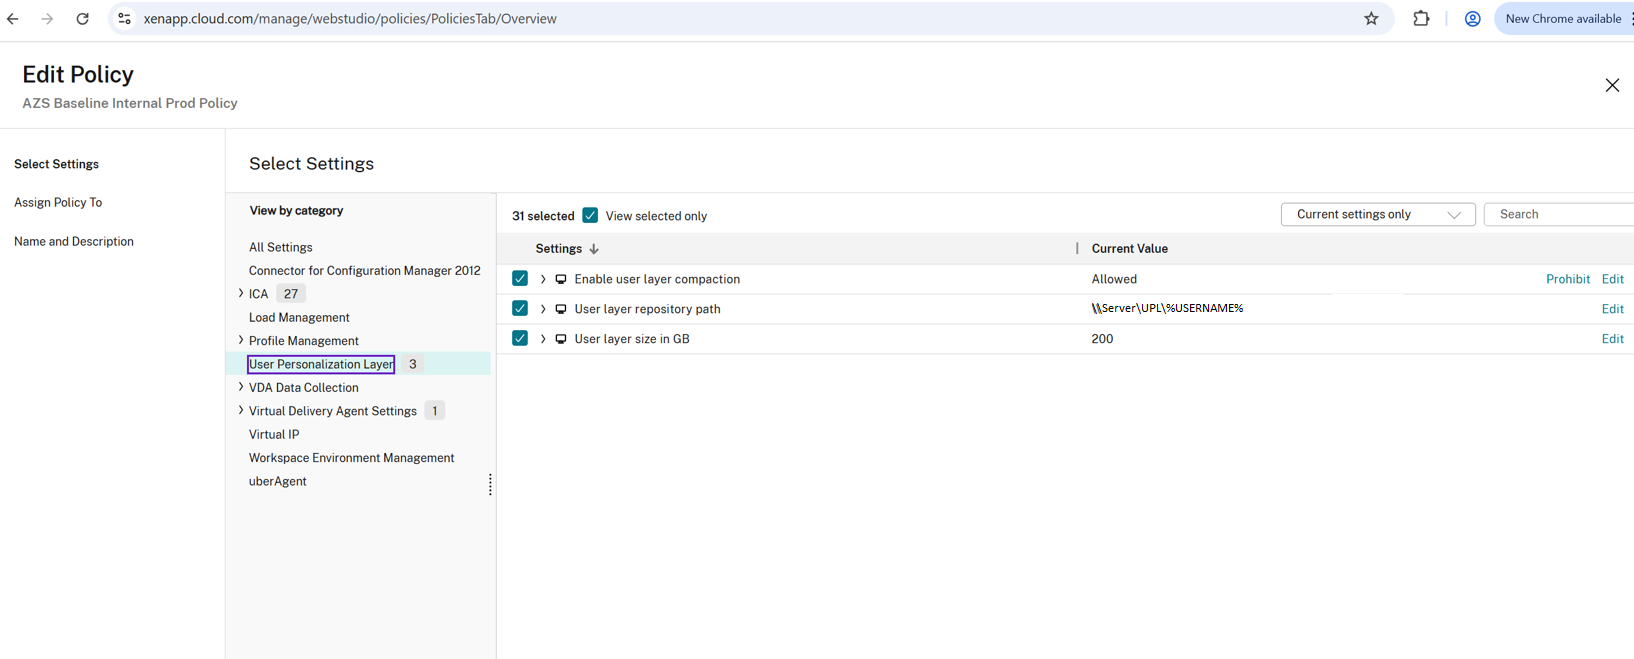Viewport: 1634px width, 659px height.
Task: Bookmark this page with the star icon
Action: point(1371,18)
